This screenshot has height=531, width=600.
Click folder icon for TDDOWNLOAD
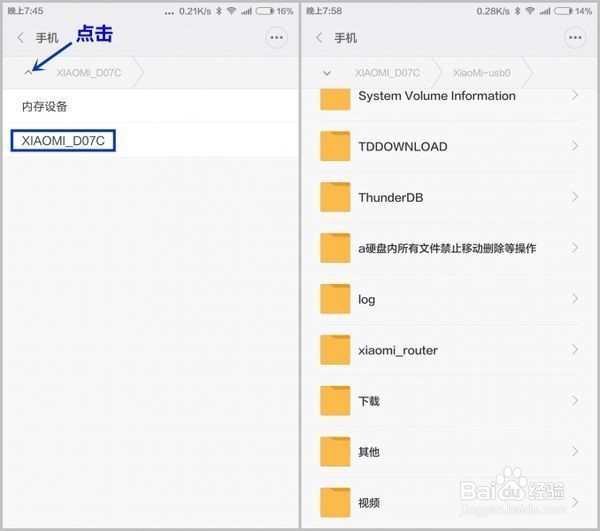tap(335, 146)
